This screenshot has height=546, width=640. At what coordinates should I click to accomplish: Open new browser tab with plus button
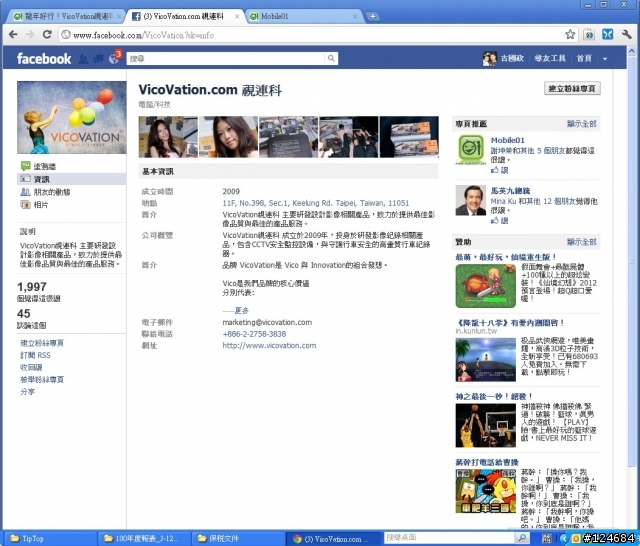pos(372,16)
